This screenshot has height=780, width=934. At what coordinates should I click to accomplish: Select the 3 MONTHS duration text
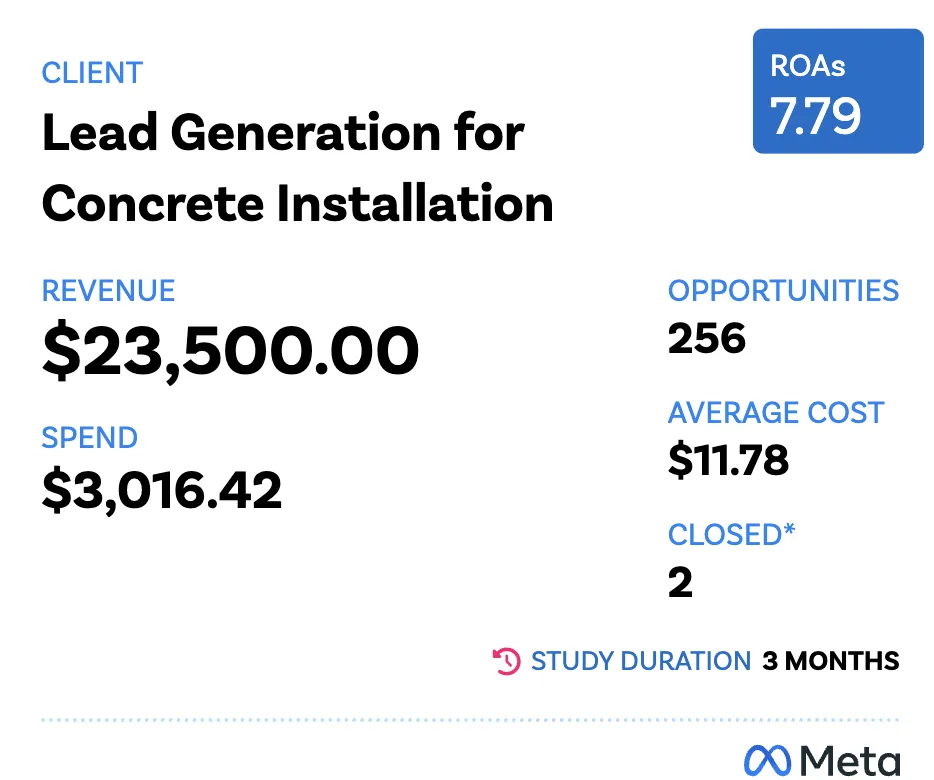(x=831, y=661)
